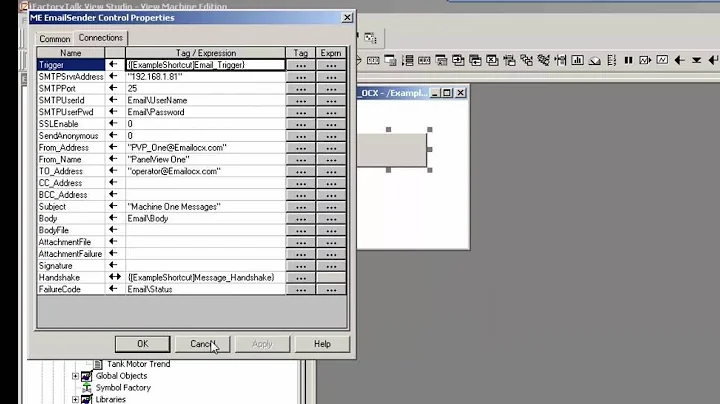Select the EmailSender ActiveX object in display
720x404 pixels.
click(392, 150)
